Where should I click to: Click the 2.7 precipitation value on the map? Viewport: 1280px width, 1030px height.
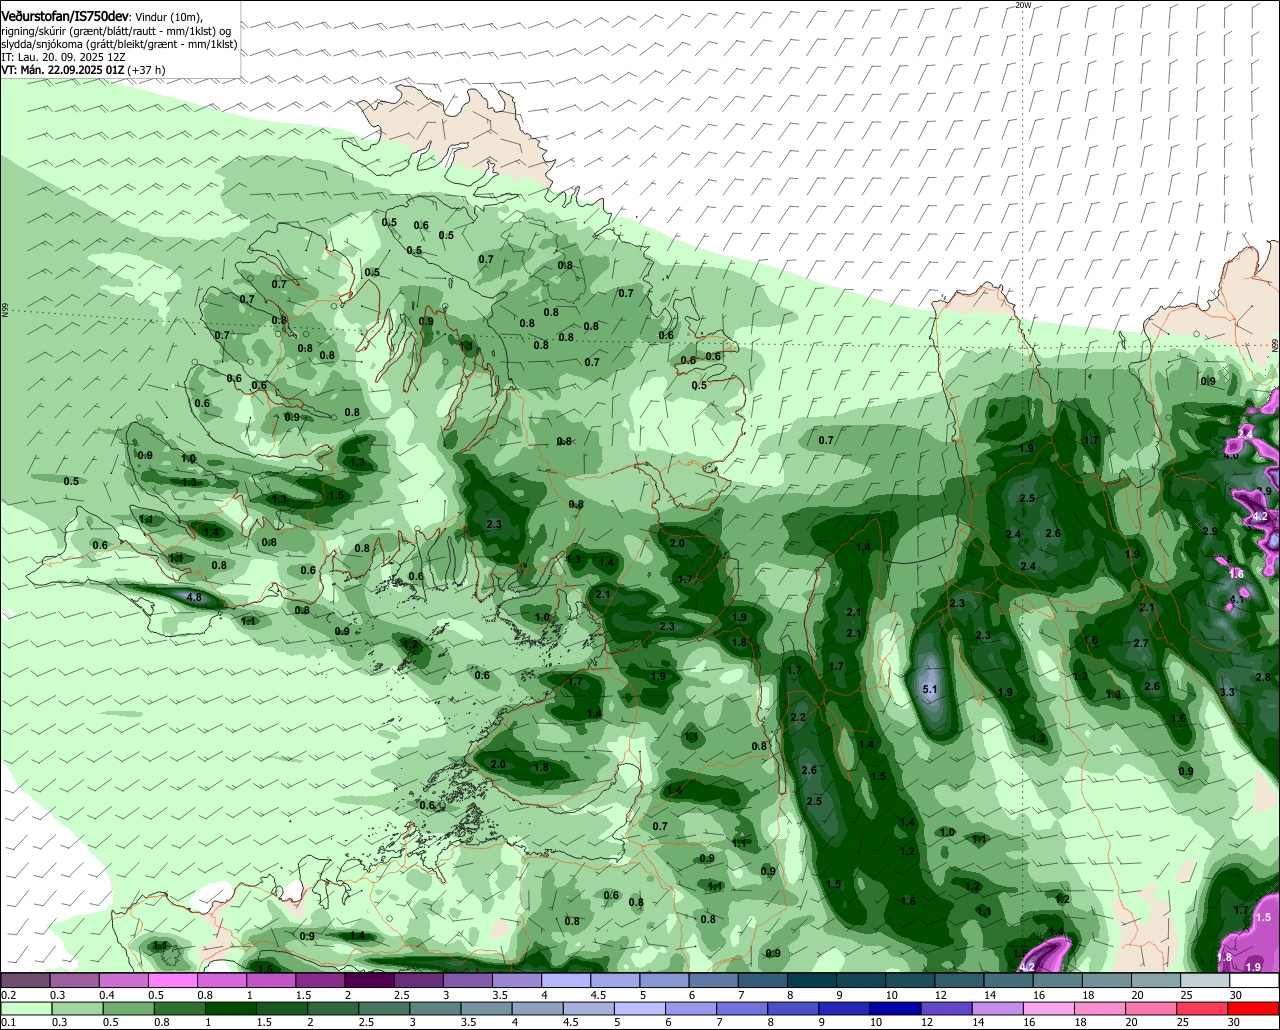(x=1141, y=643)
